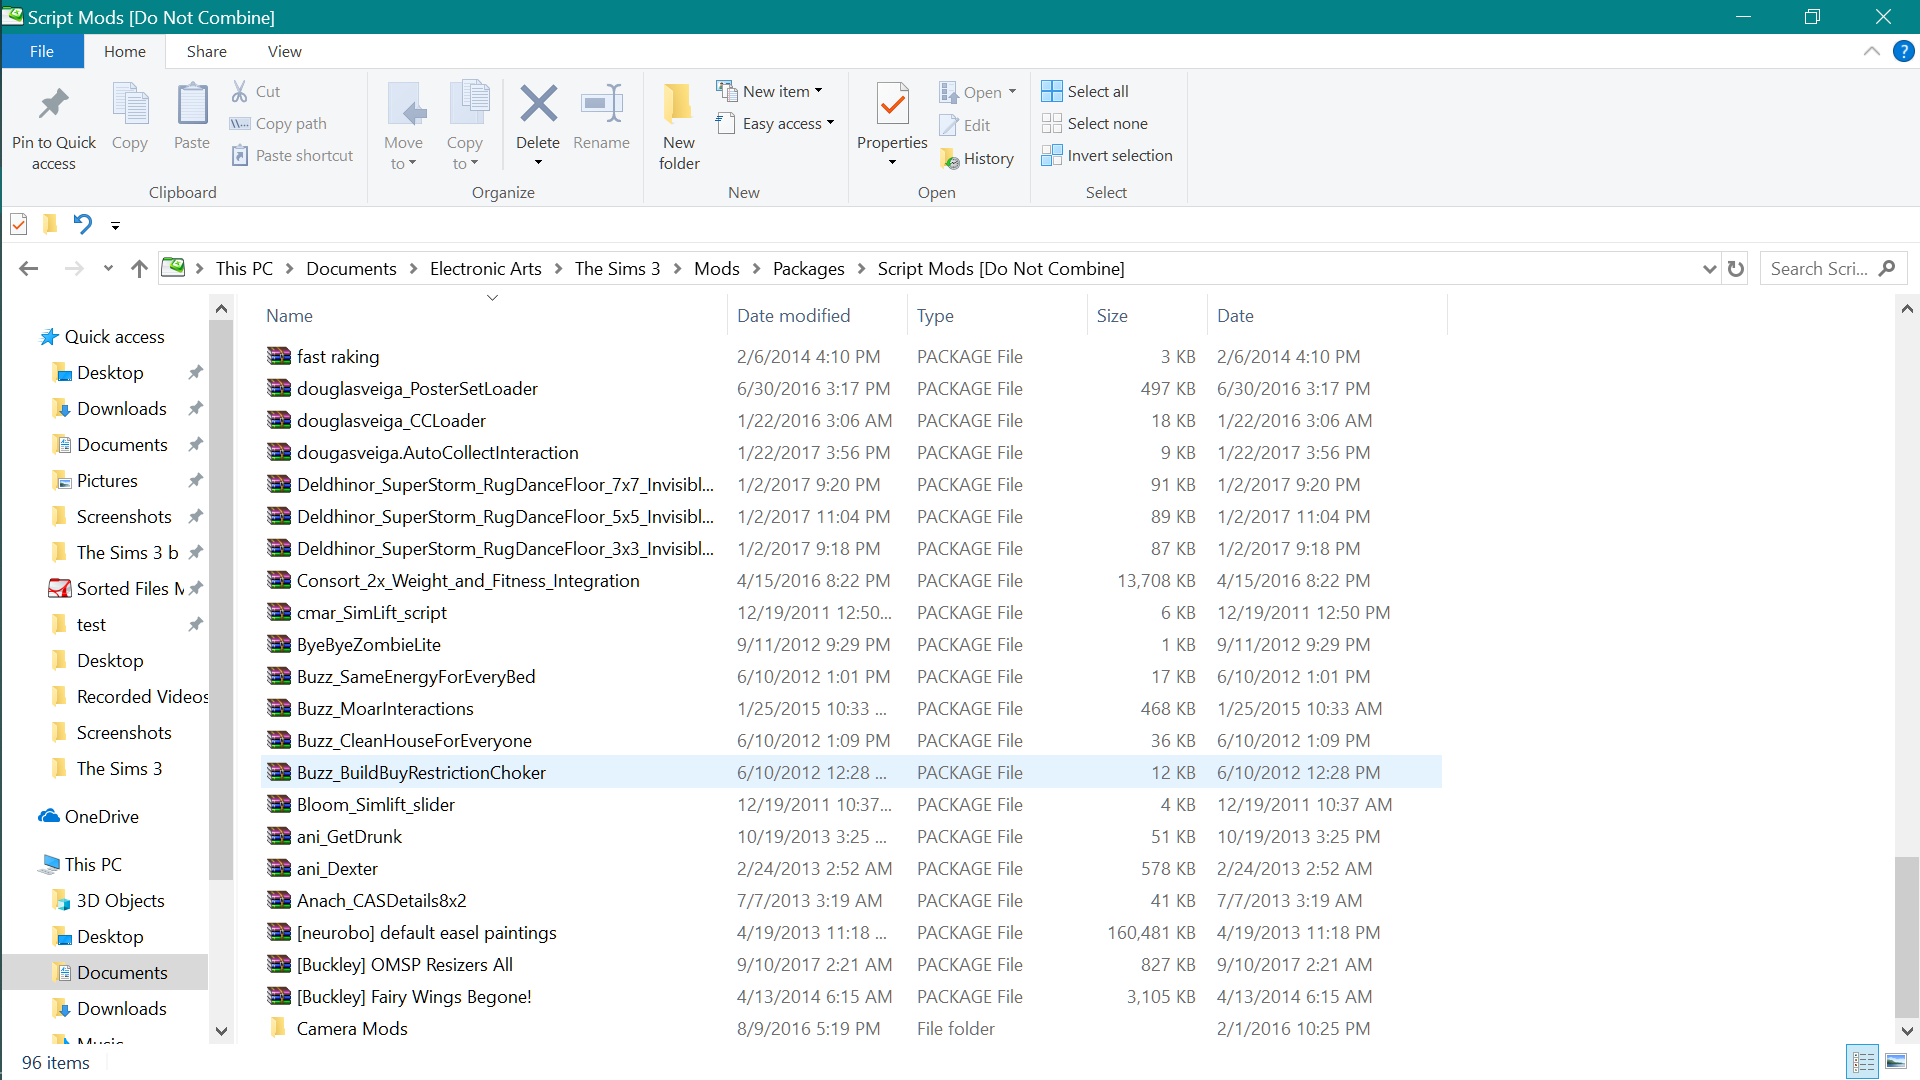Open 3D Objects in the navigation pane
This screenshot has height=1080, width=1920.
click(120, 900)
